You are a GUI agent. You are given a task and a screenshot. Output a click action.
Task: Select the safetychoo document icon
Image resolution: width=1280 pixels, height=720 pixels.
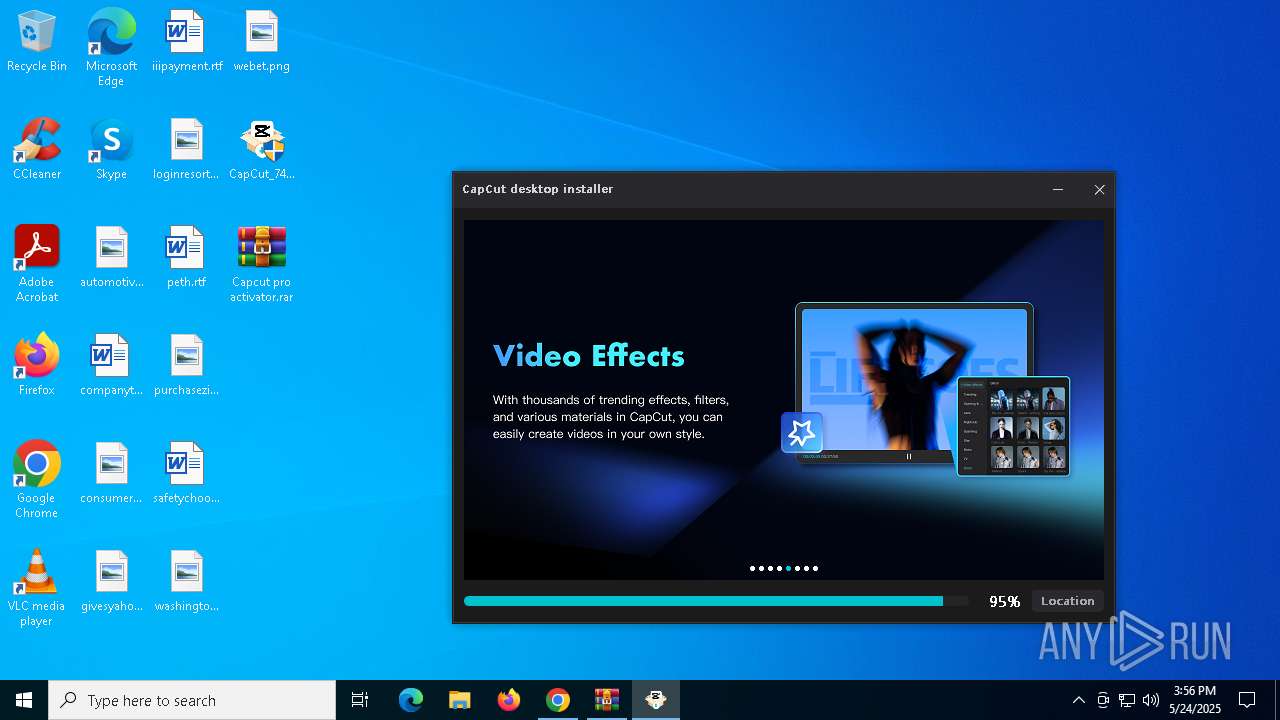pyautogui.click(x=186, y=474)
